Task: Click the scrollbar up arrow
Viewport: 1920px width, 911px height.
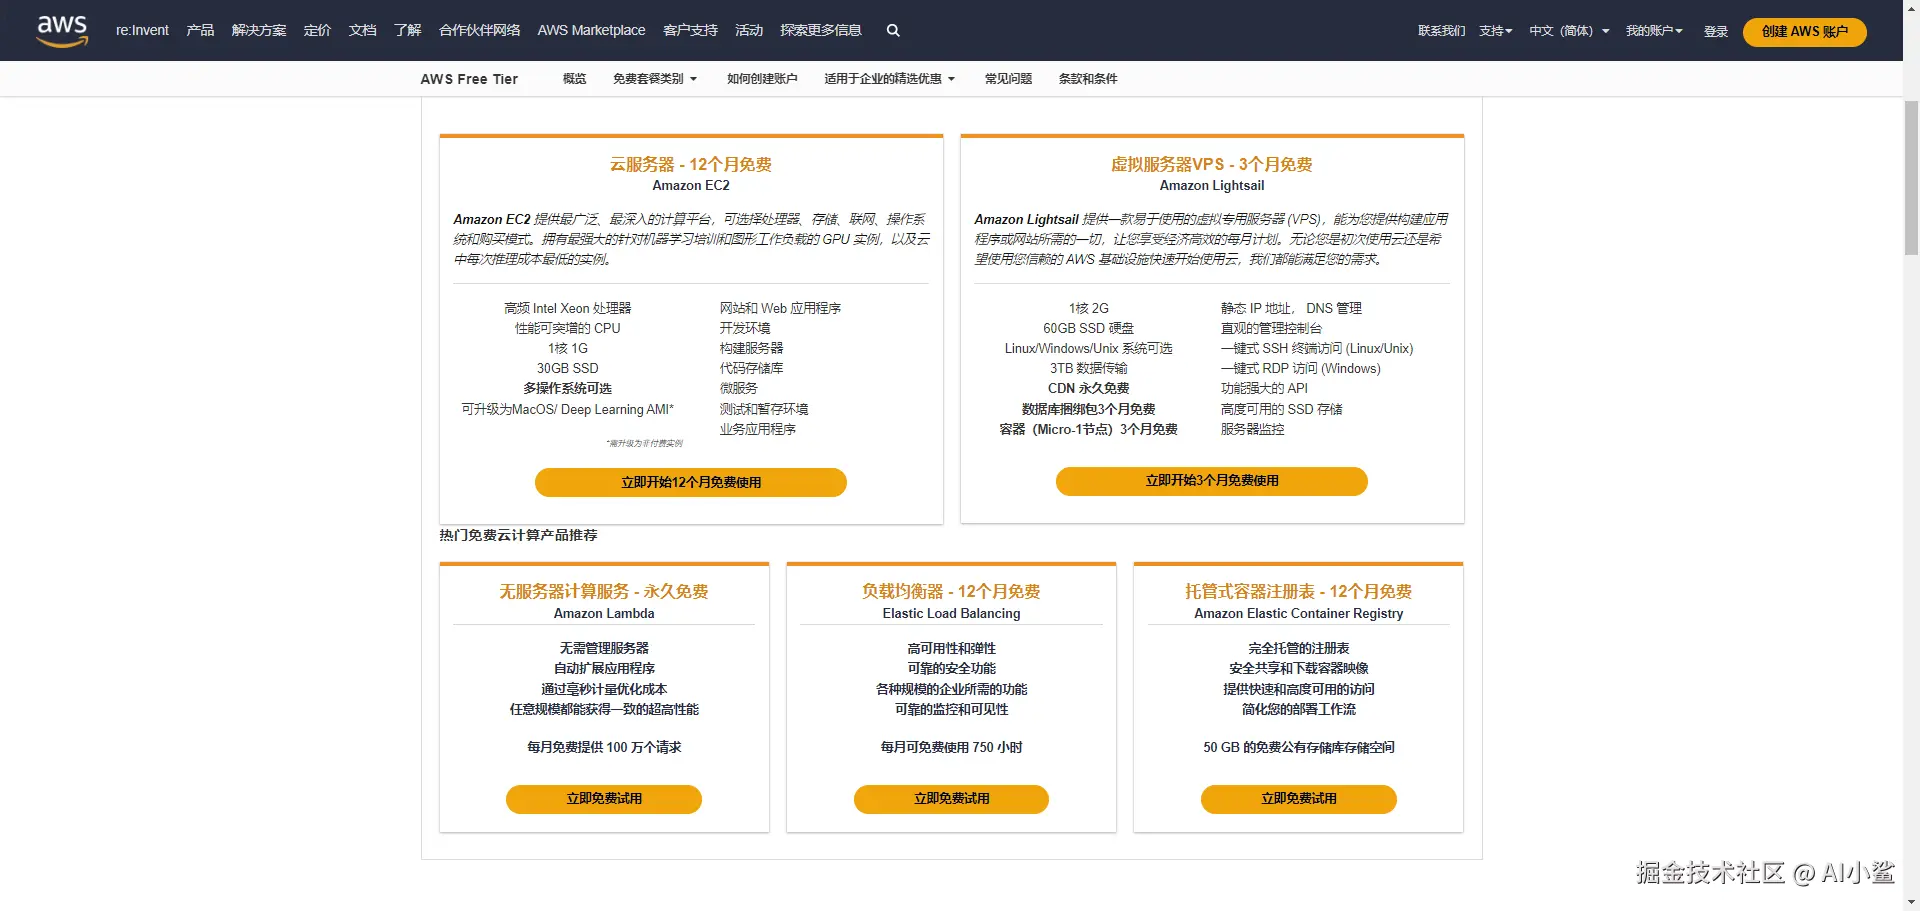Action: [x=1911, y=6]
